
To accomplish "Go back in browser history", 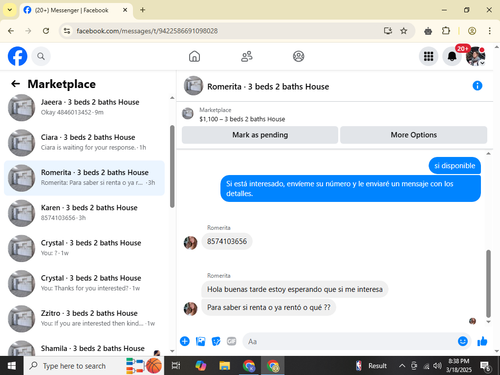I will click(11, 31).
